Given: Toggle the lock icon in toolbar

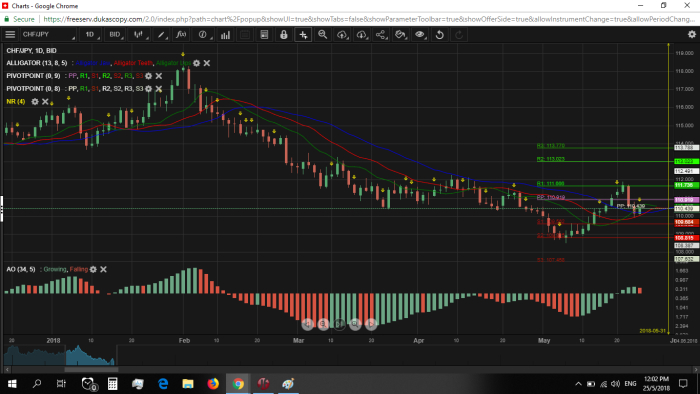Looking at the screenshot, I should click(x=283, y=34).
